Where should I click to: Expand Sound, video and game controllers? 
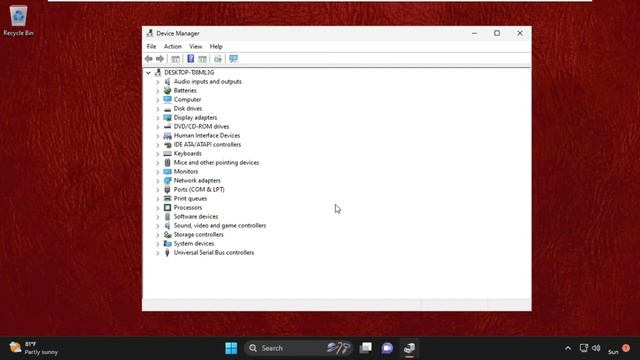coord(158,226)
